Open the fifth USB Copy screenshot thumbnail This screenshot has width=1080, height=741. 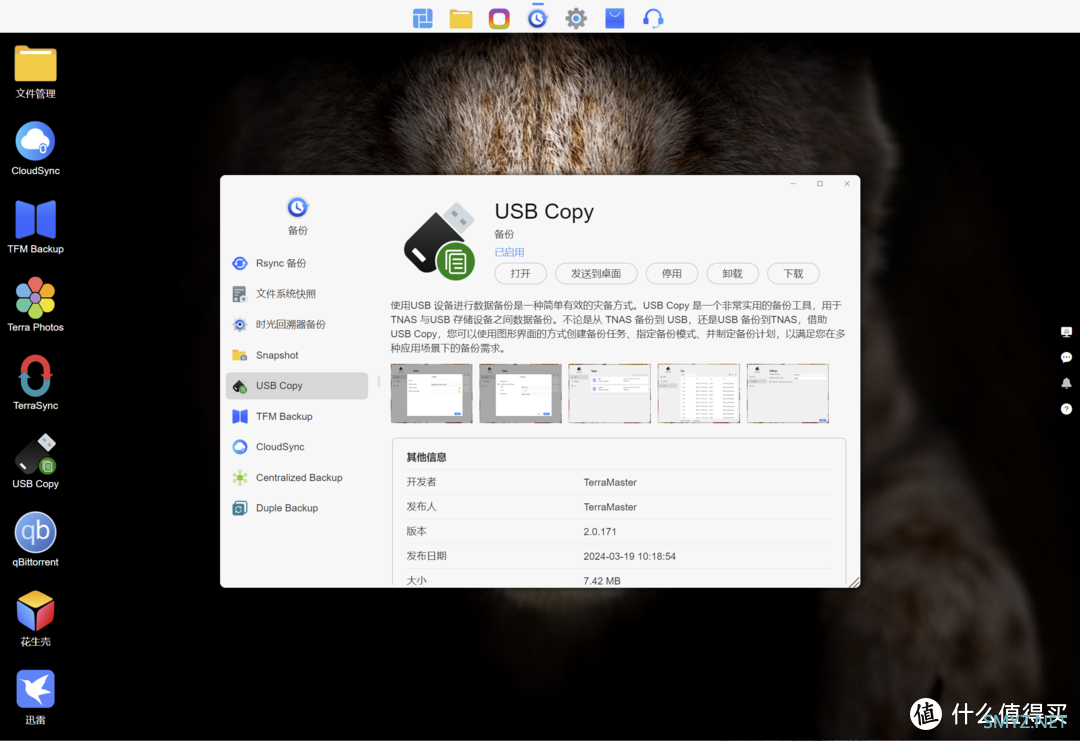788,393
